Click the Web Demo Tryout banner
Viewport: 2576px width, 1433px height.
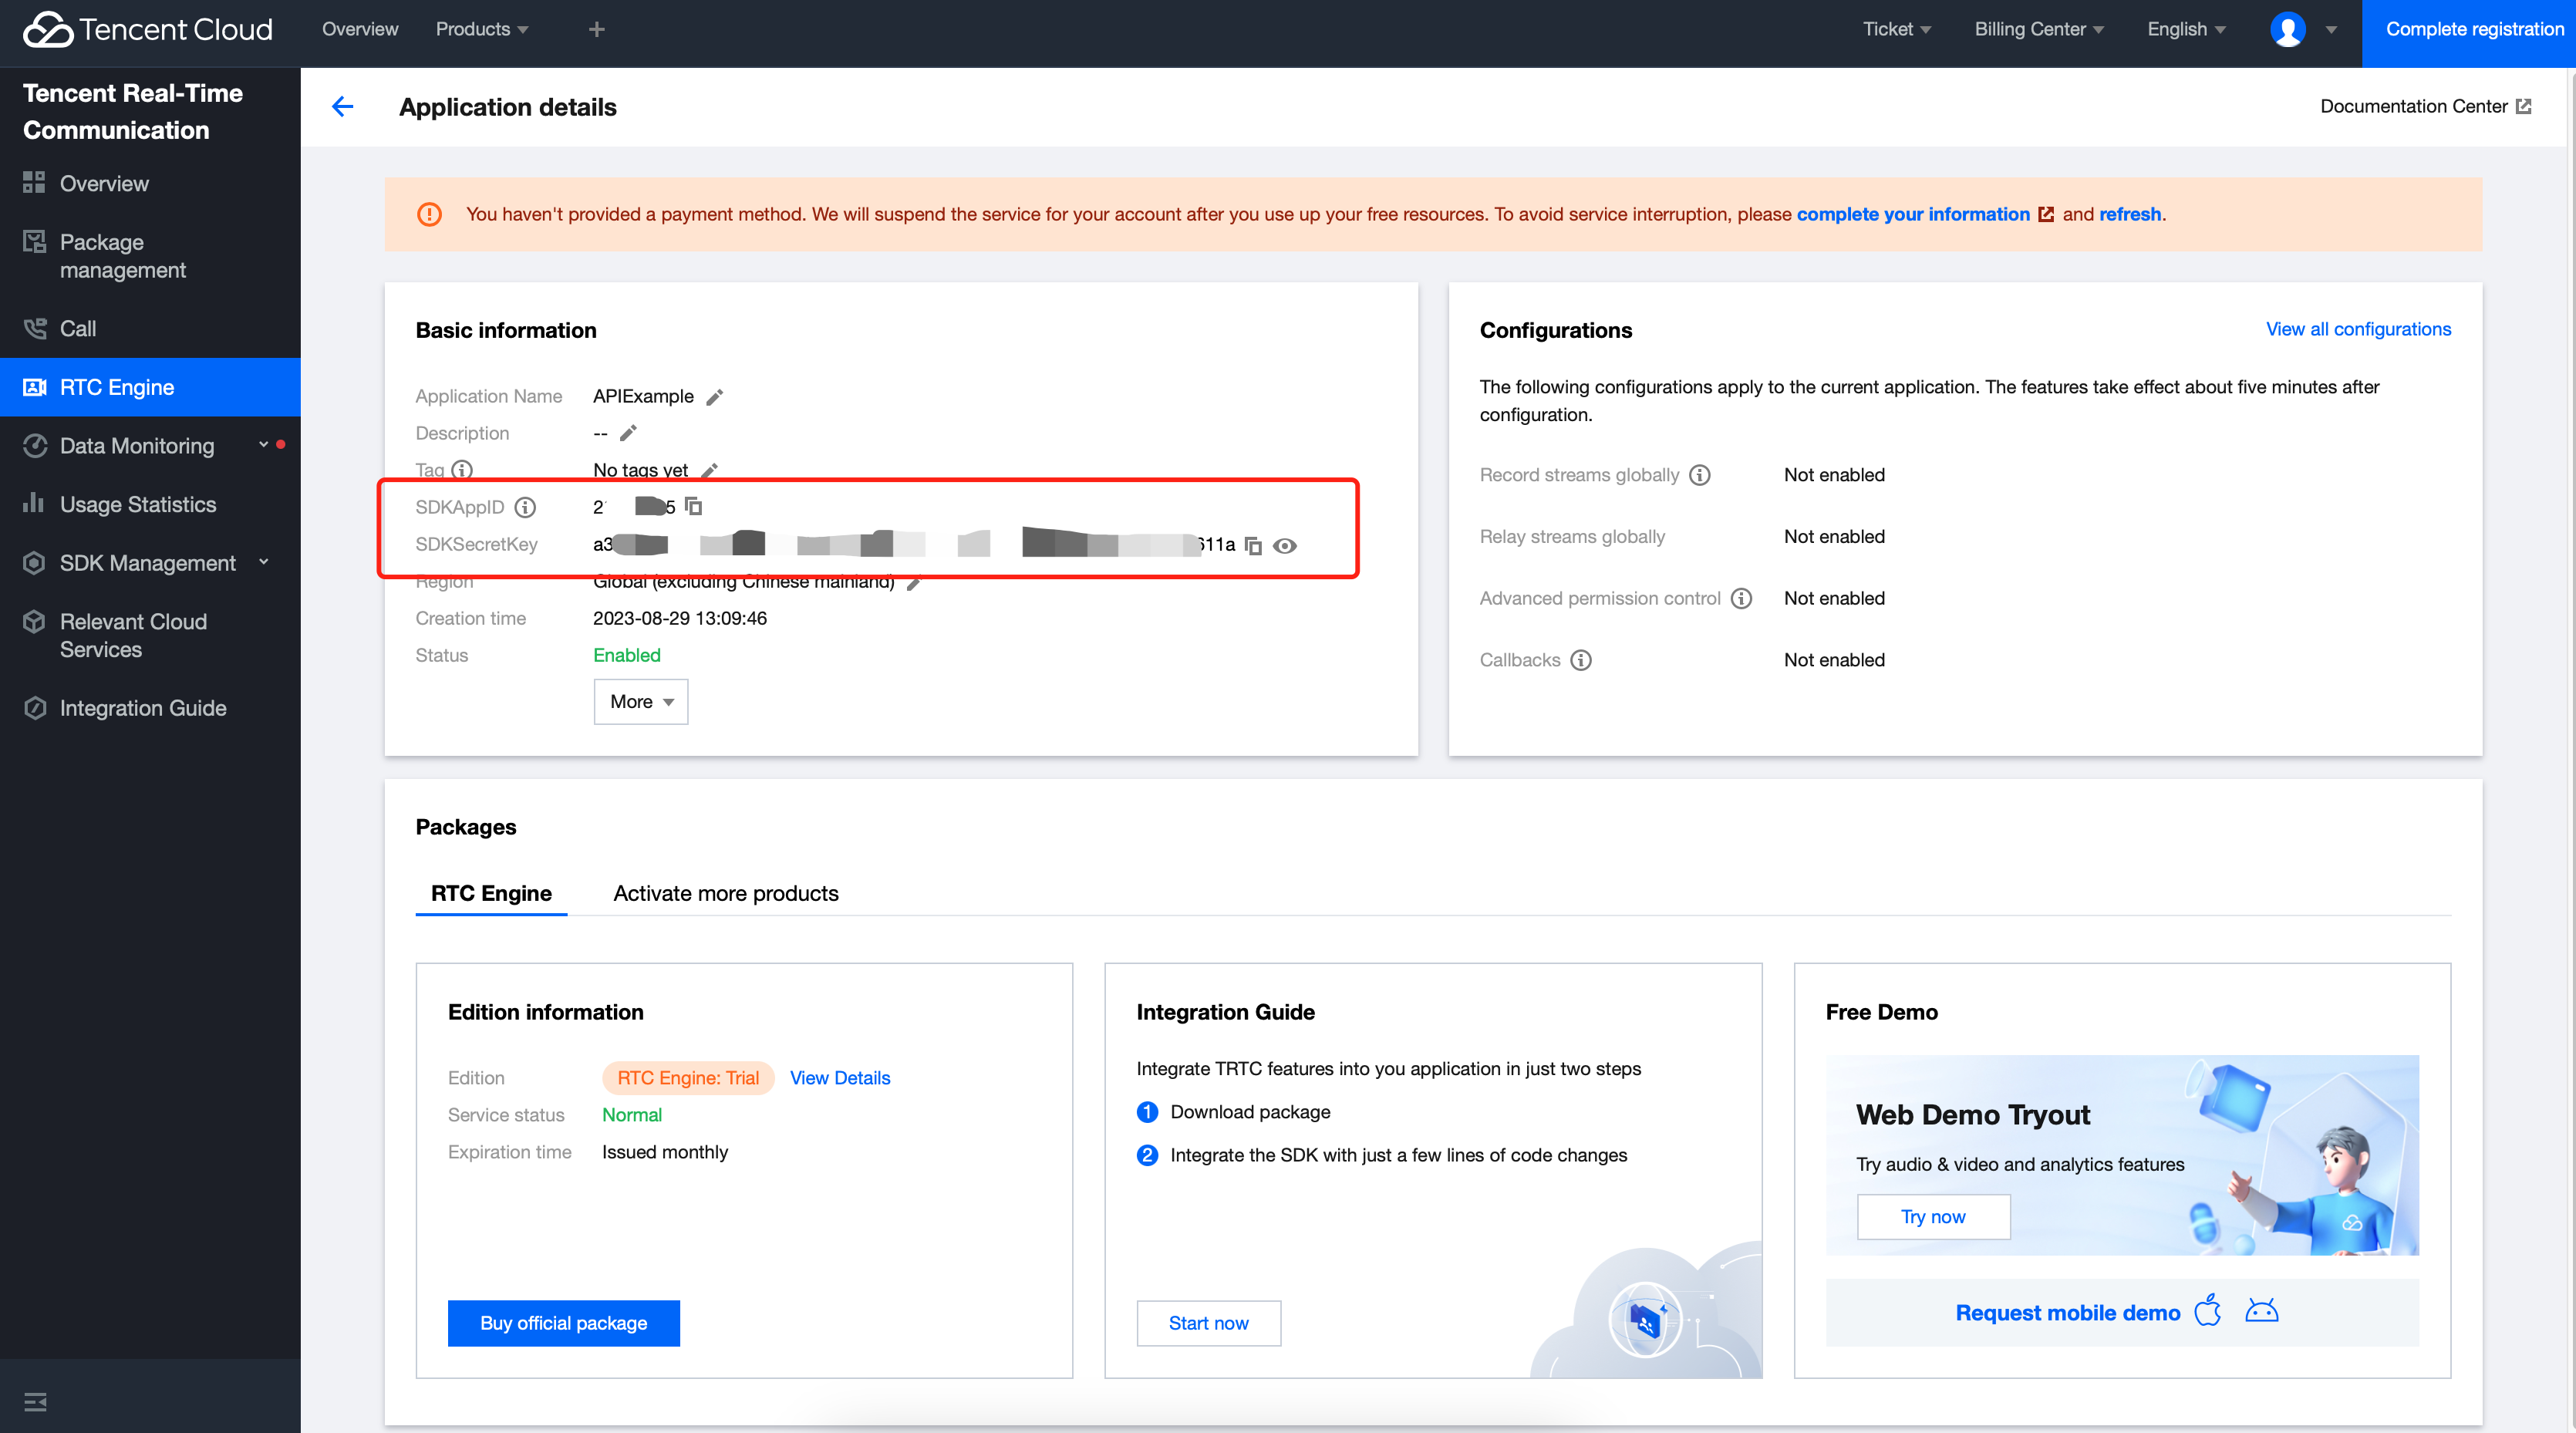tap(2122, 1155)
